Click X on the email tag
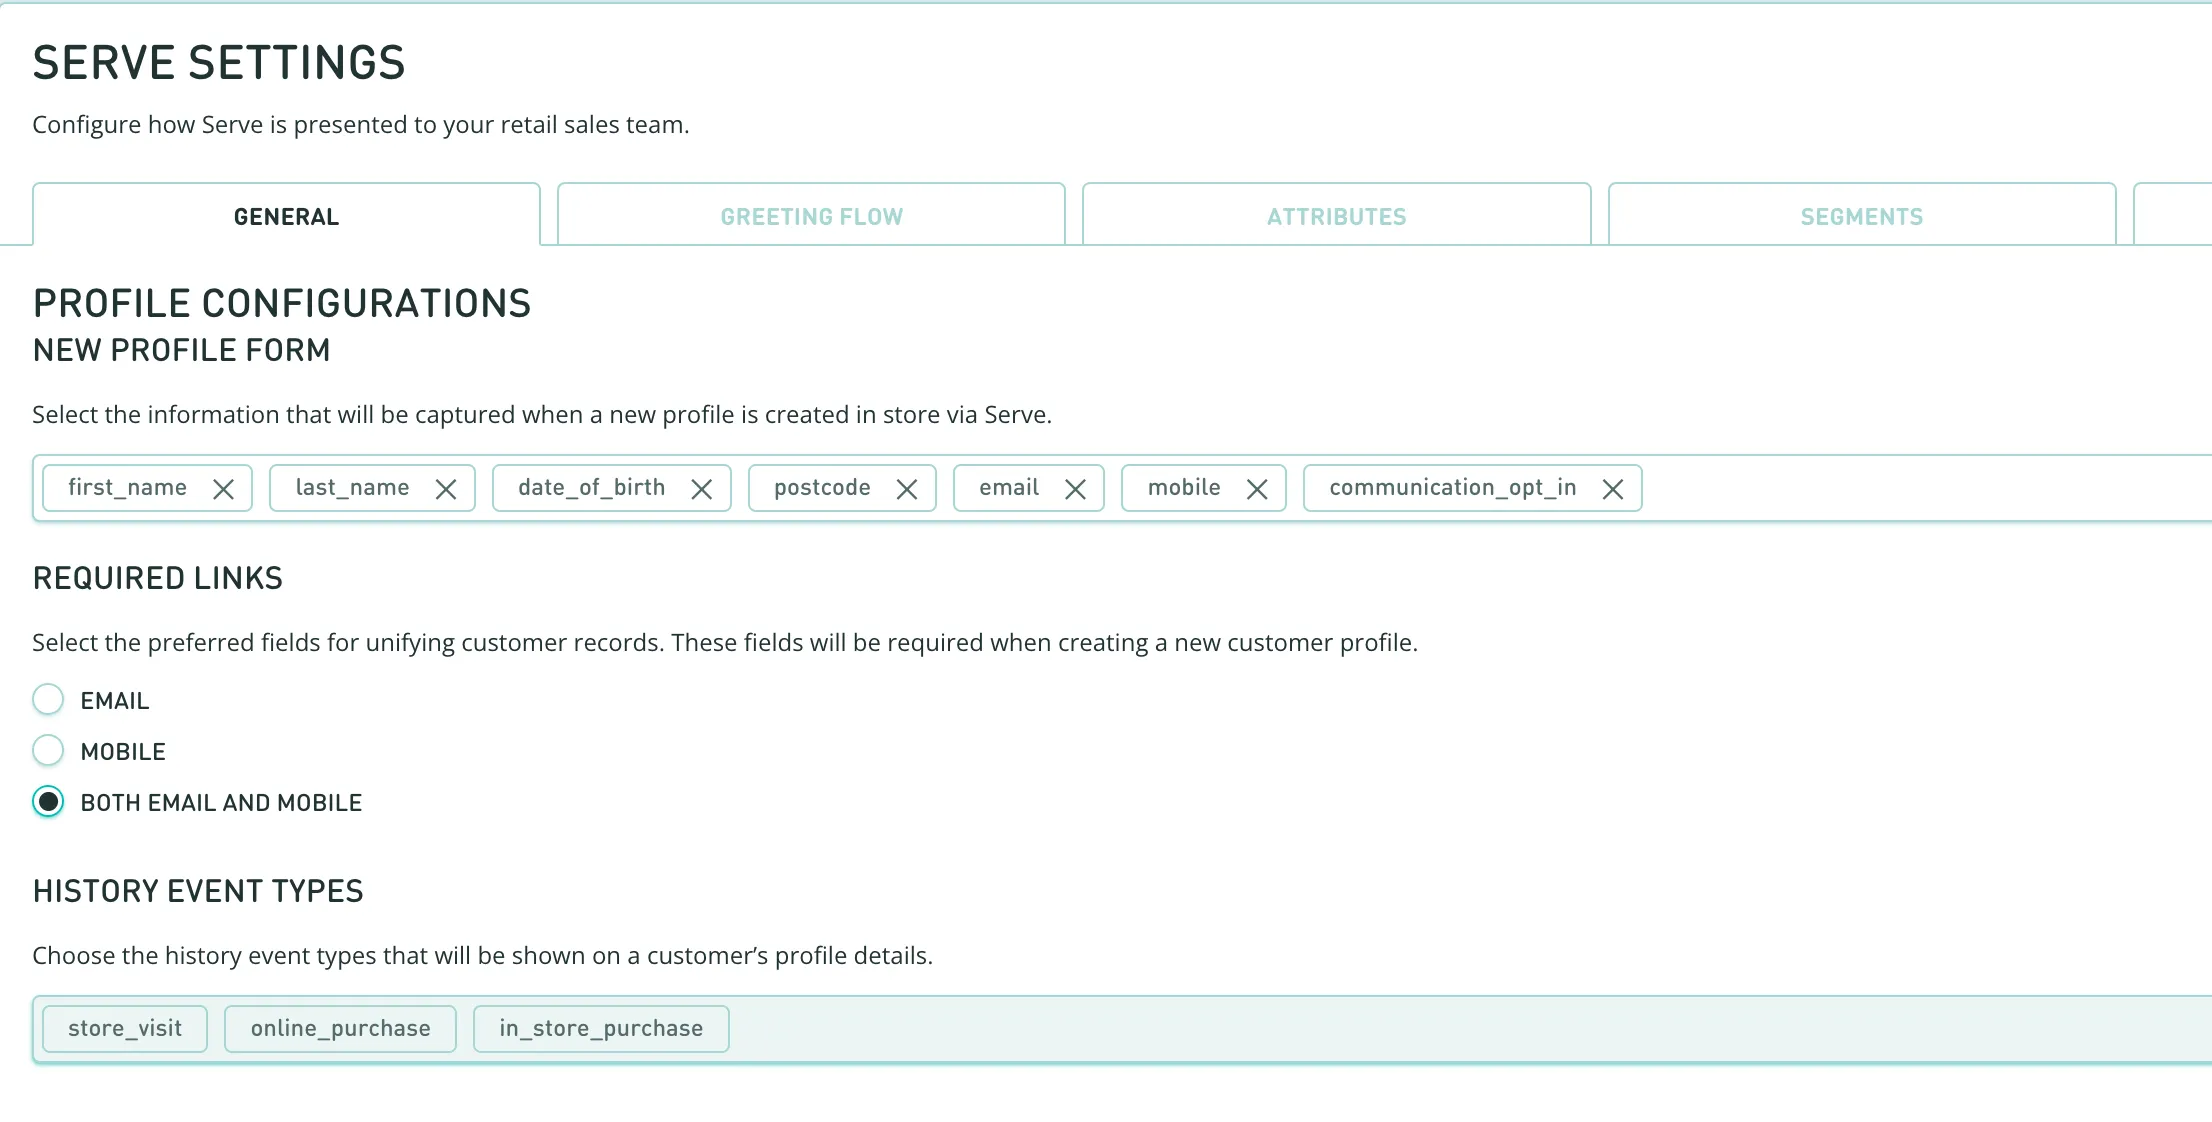 pyautogui.click(x=1075, y=489)
